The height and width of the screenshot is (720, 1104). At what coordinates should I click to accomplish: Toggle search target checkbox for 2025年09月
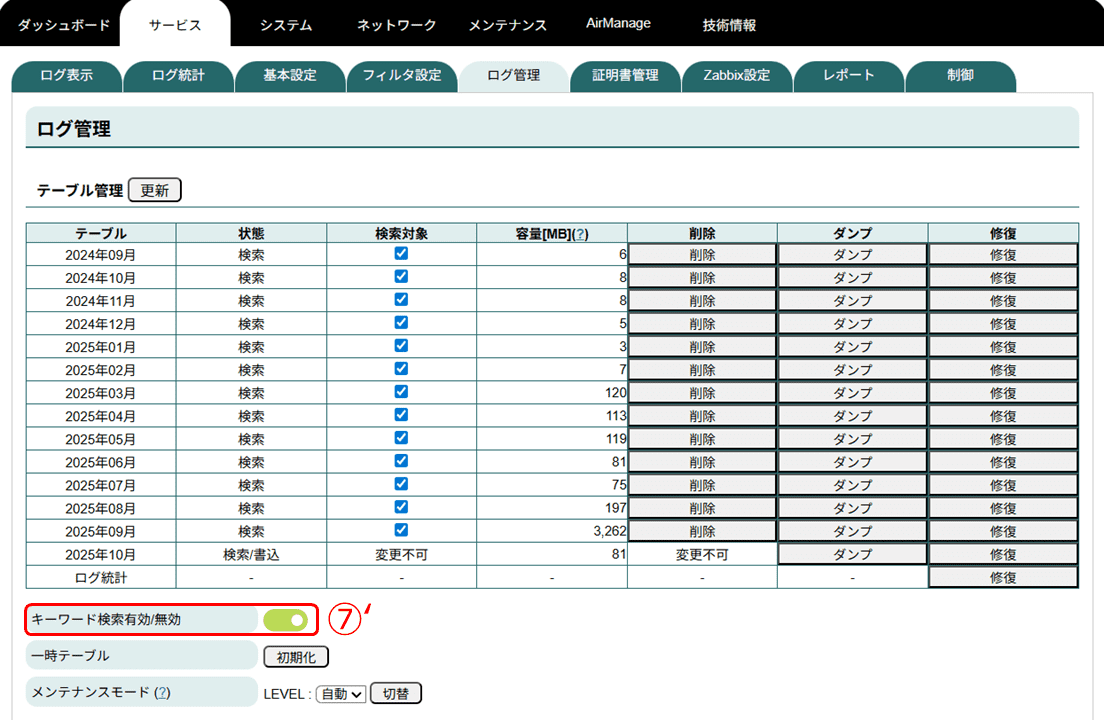coord(401,530)
